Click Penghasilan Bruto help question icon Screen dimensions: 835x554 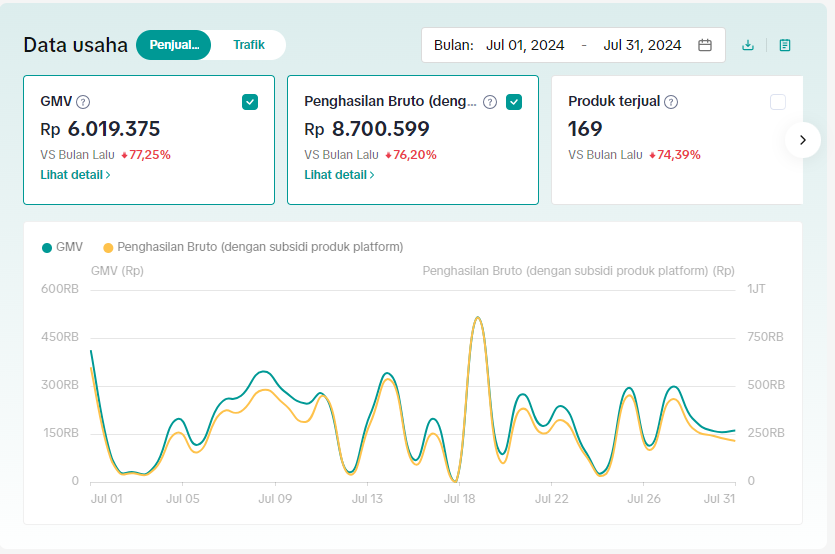coord(490,102)
